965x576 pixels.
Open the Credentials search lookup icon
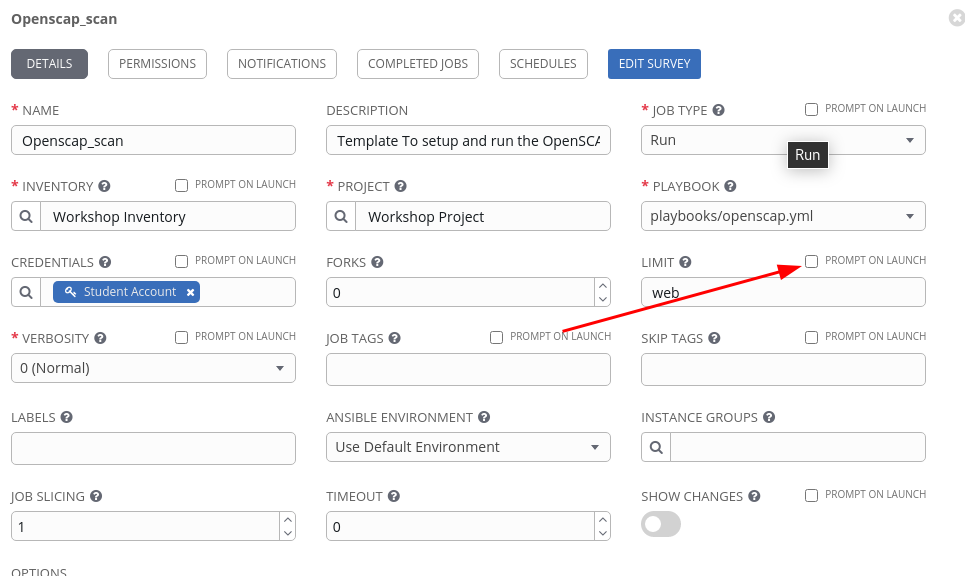(x=27, y=292)
